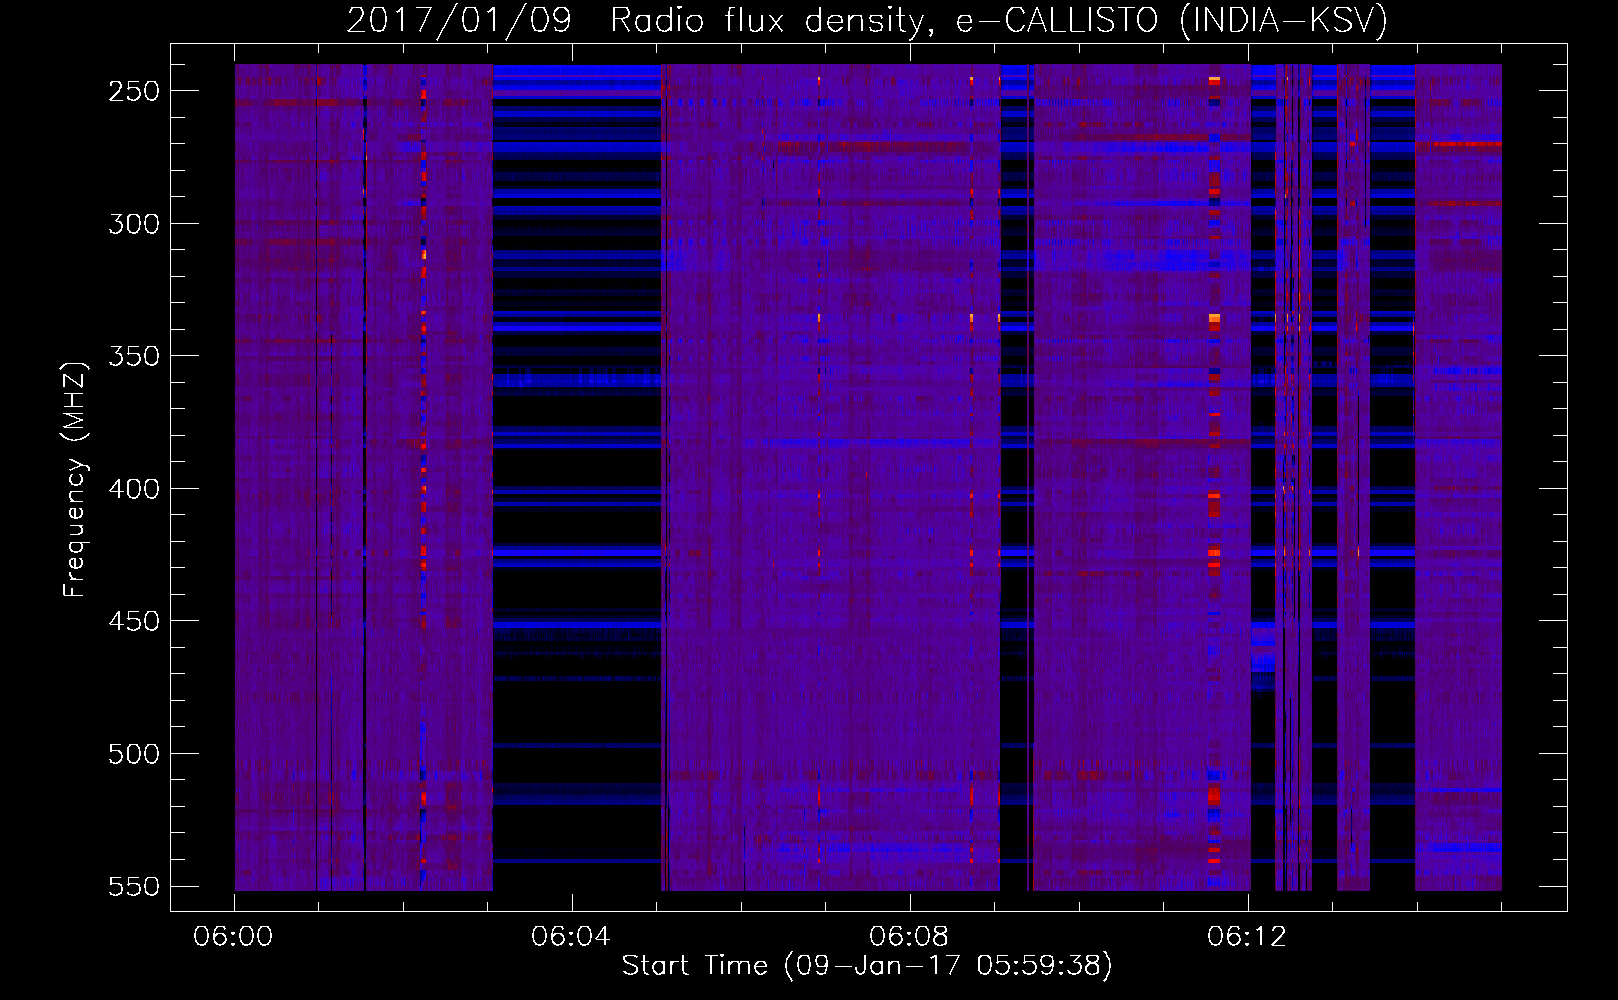This screenshot has height=1000, width=1618.
Task: Click the 06:04 time tick label
Action: (x=571, y=937)
